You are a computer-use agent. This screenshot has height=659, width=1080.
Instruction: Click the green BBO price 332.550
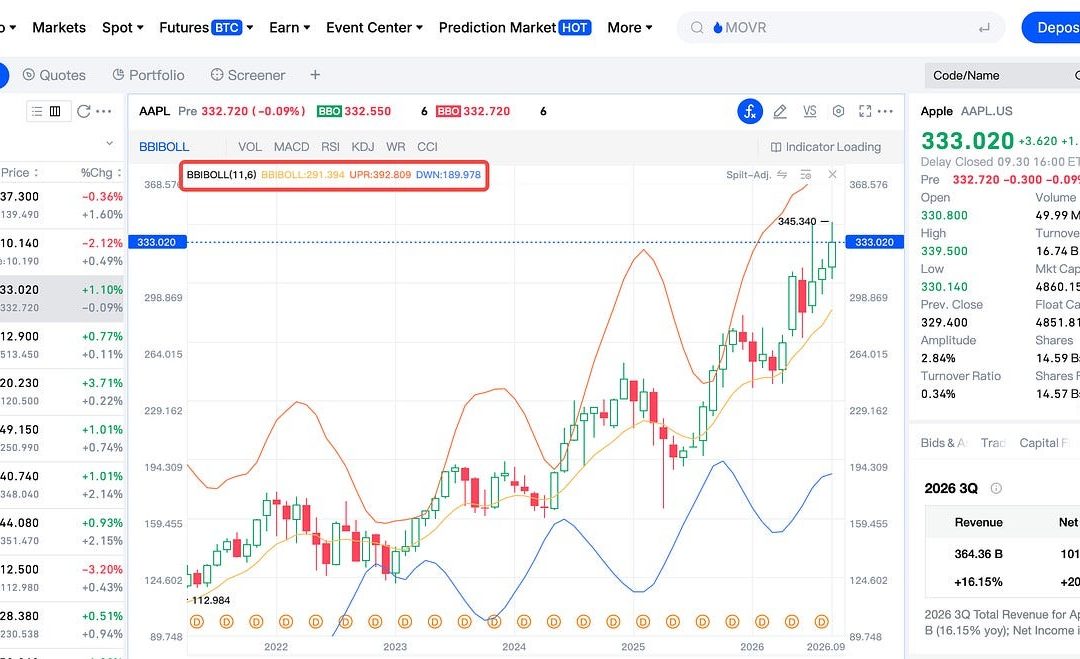click(367, 111)
